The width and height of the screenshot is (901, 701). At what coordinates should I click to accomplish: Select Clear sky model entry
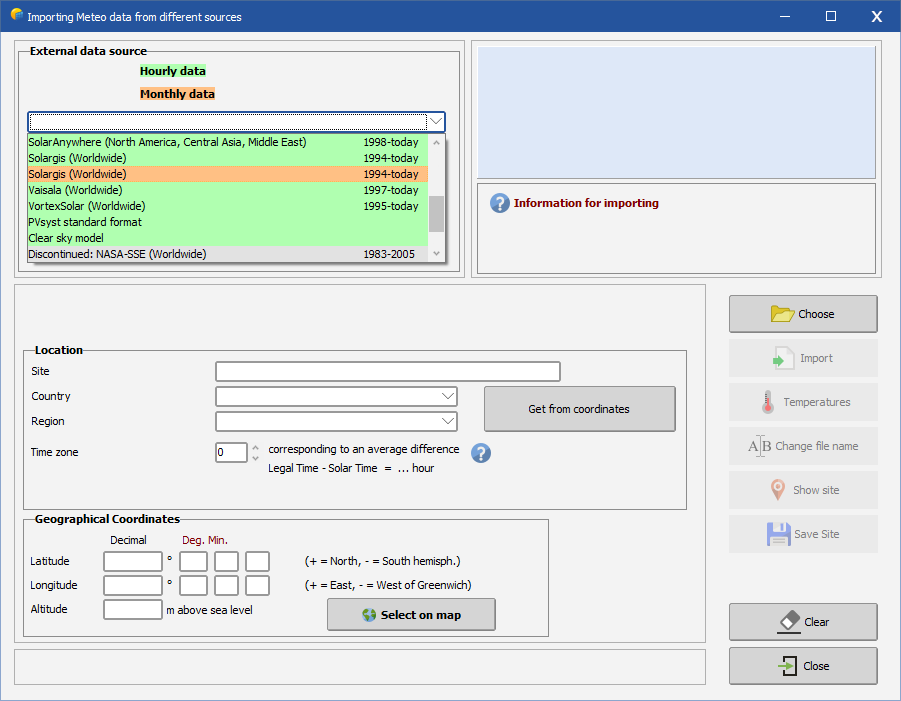(x=228, y=238)
